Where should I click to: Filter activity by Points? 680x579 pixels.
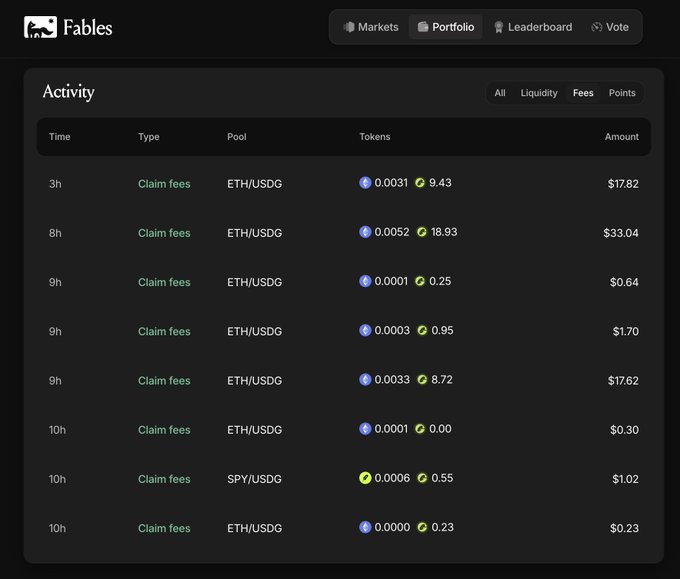point(622,93)
